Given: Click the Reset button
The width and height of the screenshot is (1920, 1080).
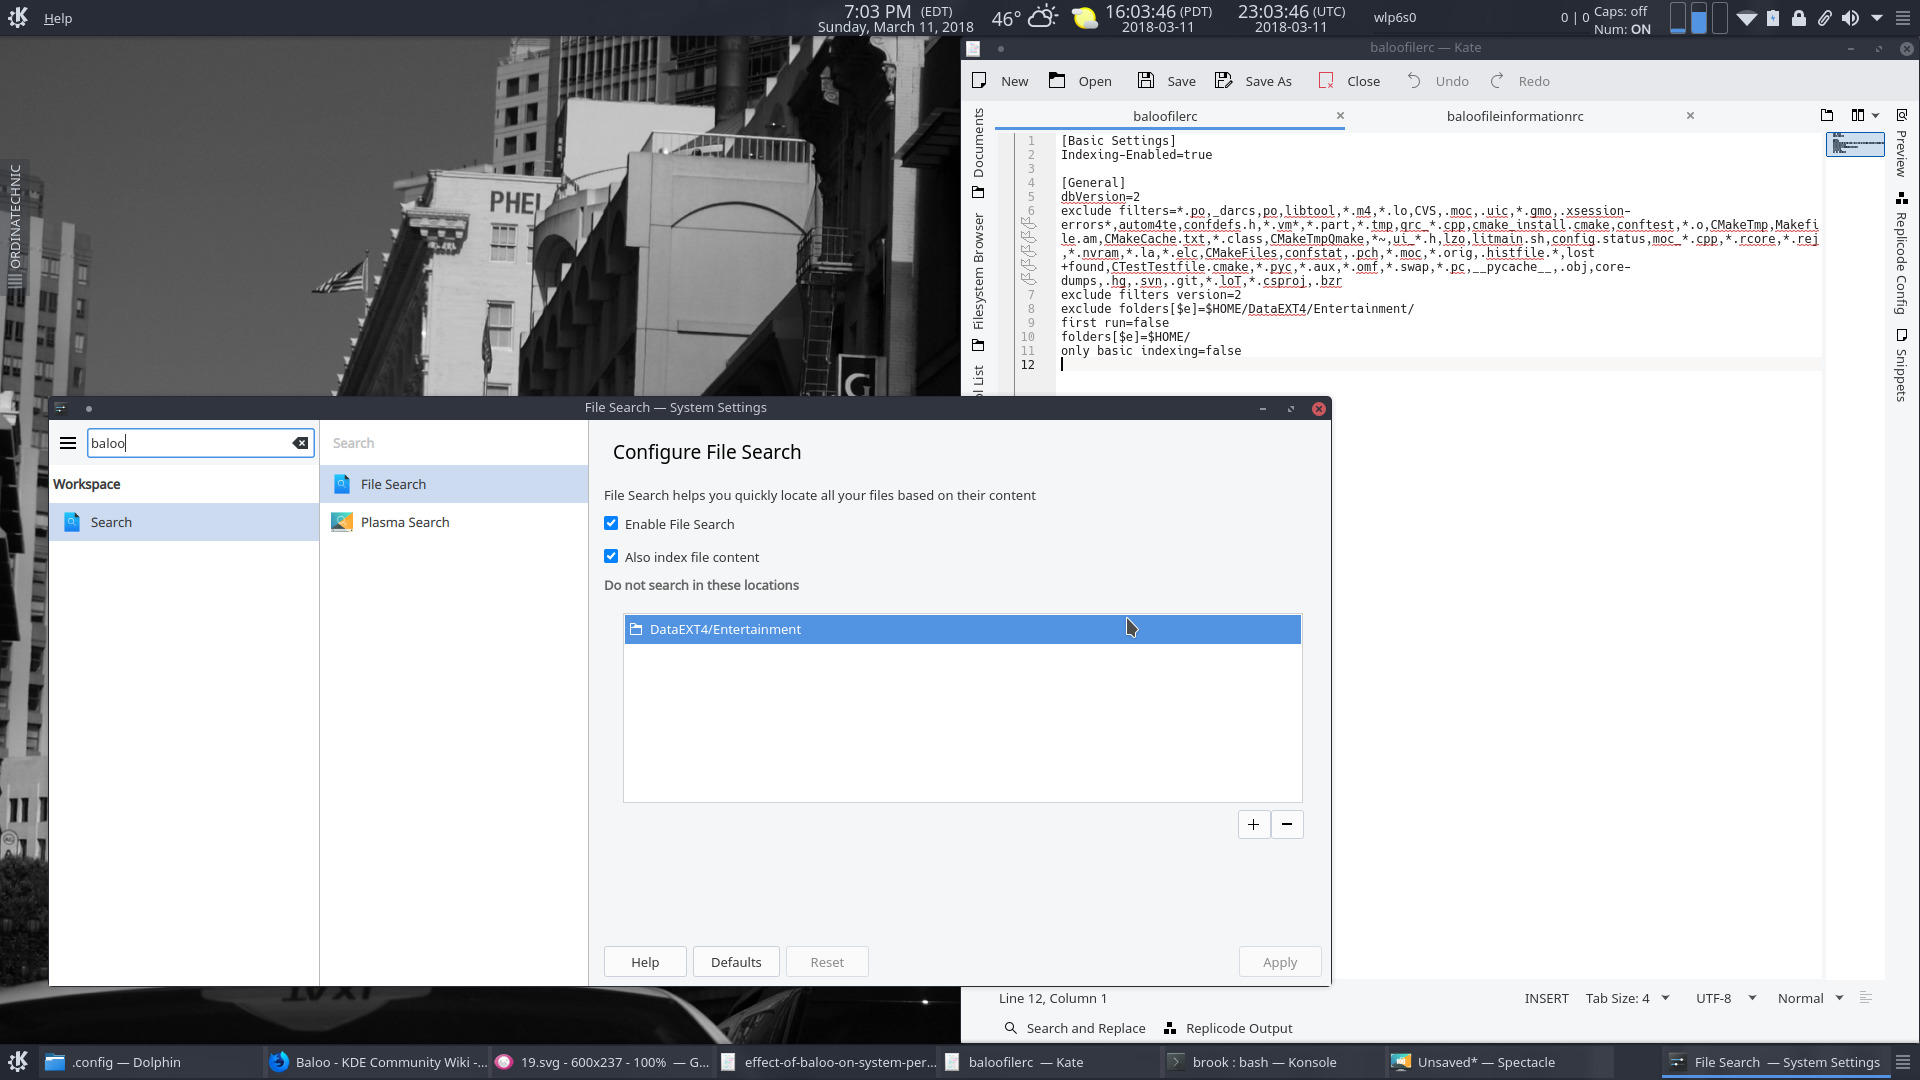Looking at the screenshot, I should coord(827,962).
